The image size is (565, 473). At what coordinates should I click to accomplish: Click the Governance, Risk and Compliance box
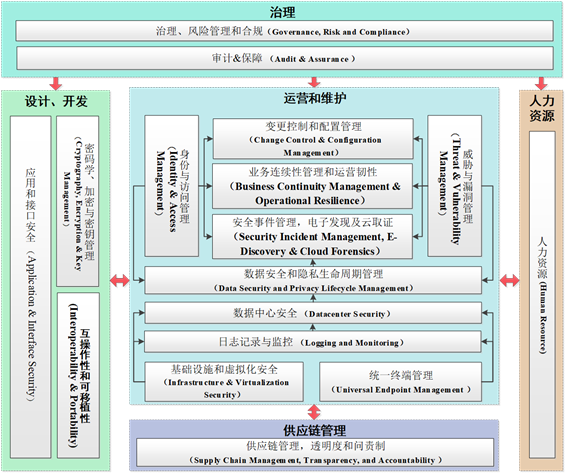point(284,31)
